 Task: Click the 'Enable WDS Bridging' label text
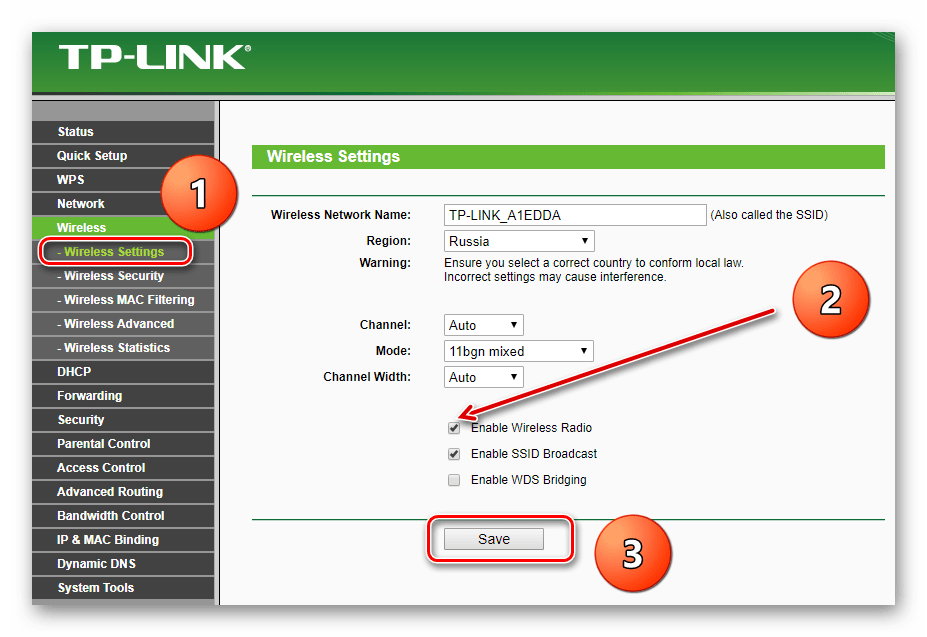coord(529,480)
